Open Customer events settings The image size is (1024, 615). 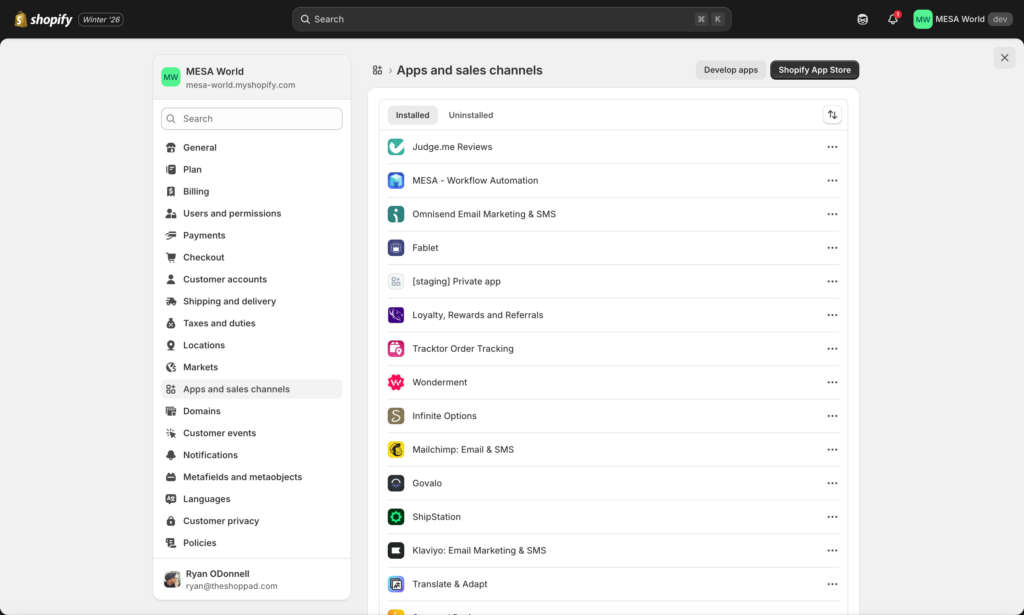251,433
